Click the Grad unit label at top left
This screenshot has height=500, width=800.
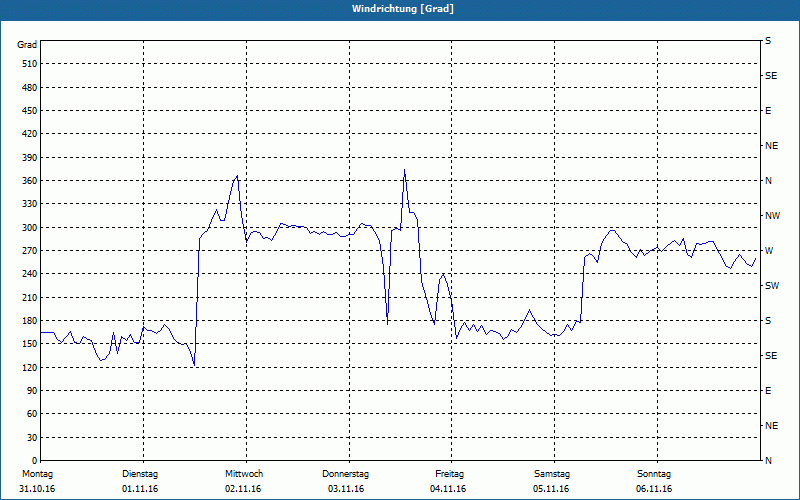27,45
